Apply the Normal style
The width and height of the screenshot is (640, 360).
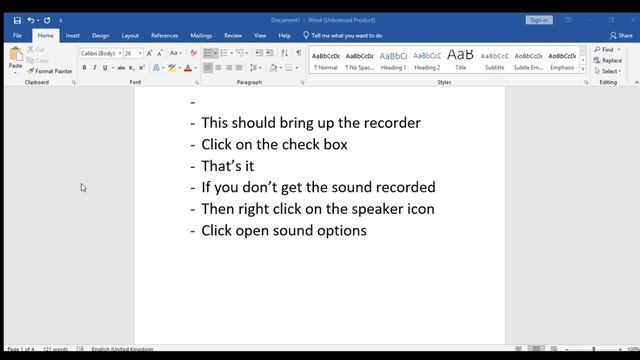click(326, 60)
